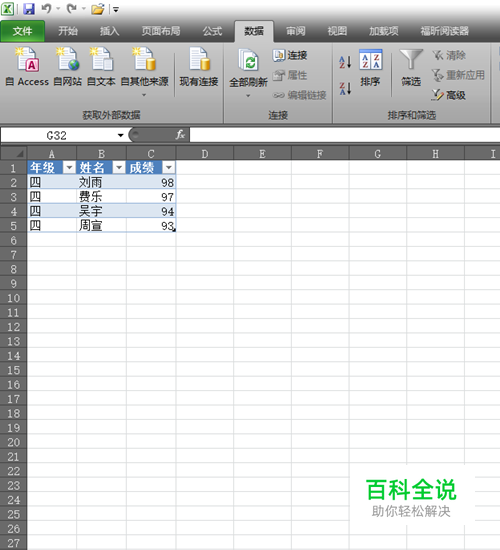Select cell containing 刘雨
Image resolution: width=500 pixels, height=550 pixels.
pos(101,182)
